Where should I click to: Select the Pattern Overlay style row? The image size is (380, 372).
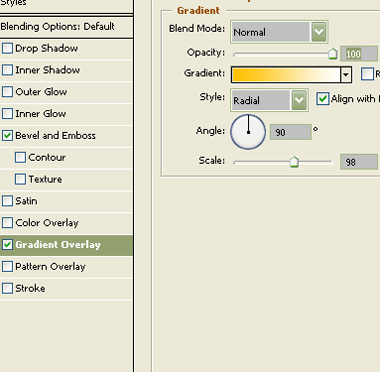[66, 266]
